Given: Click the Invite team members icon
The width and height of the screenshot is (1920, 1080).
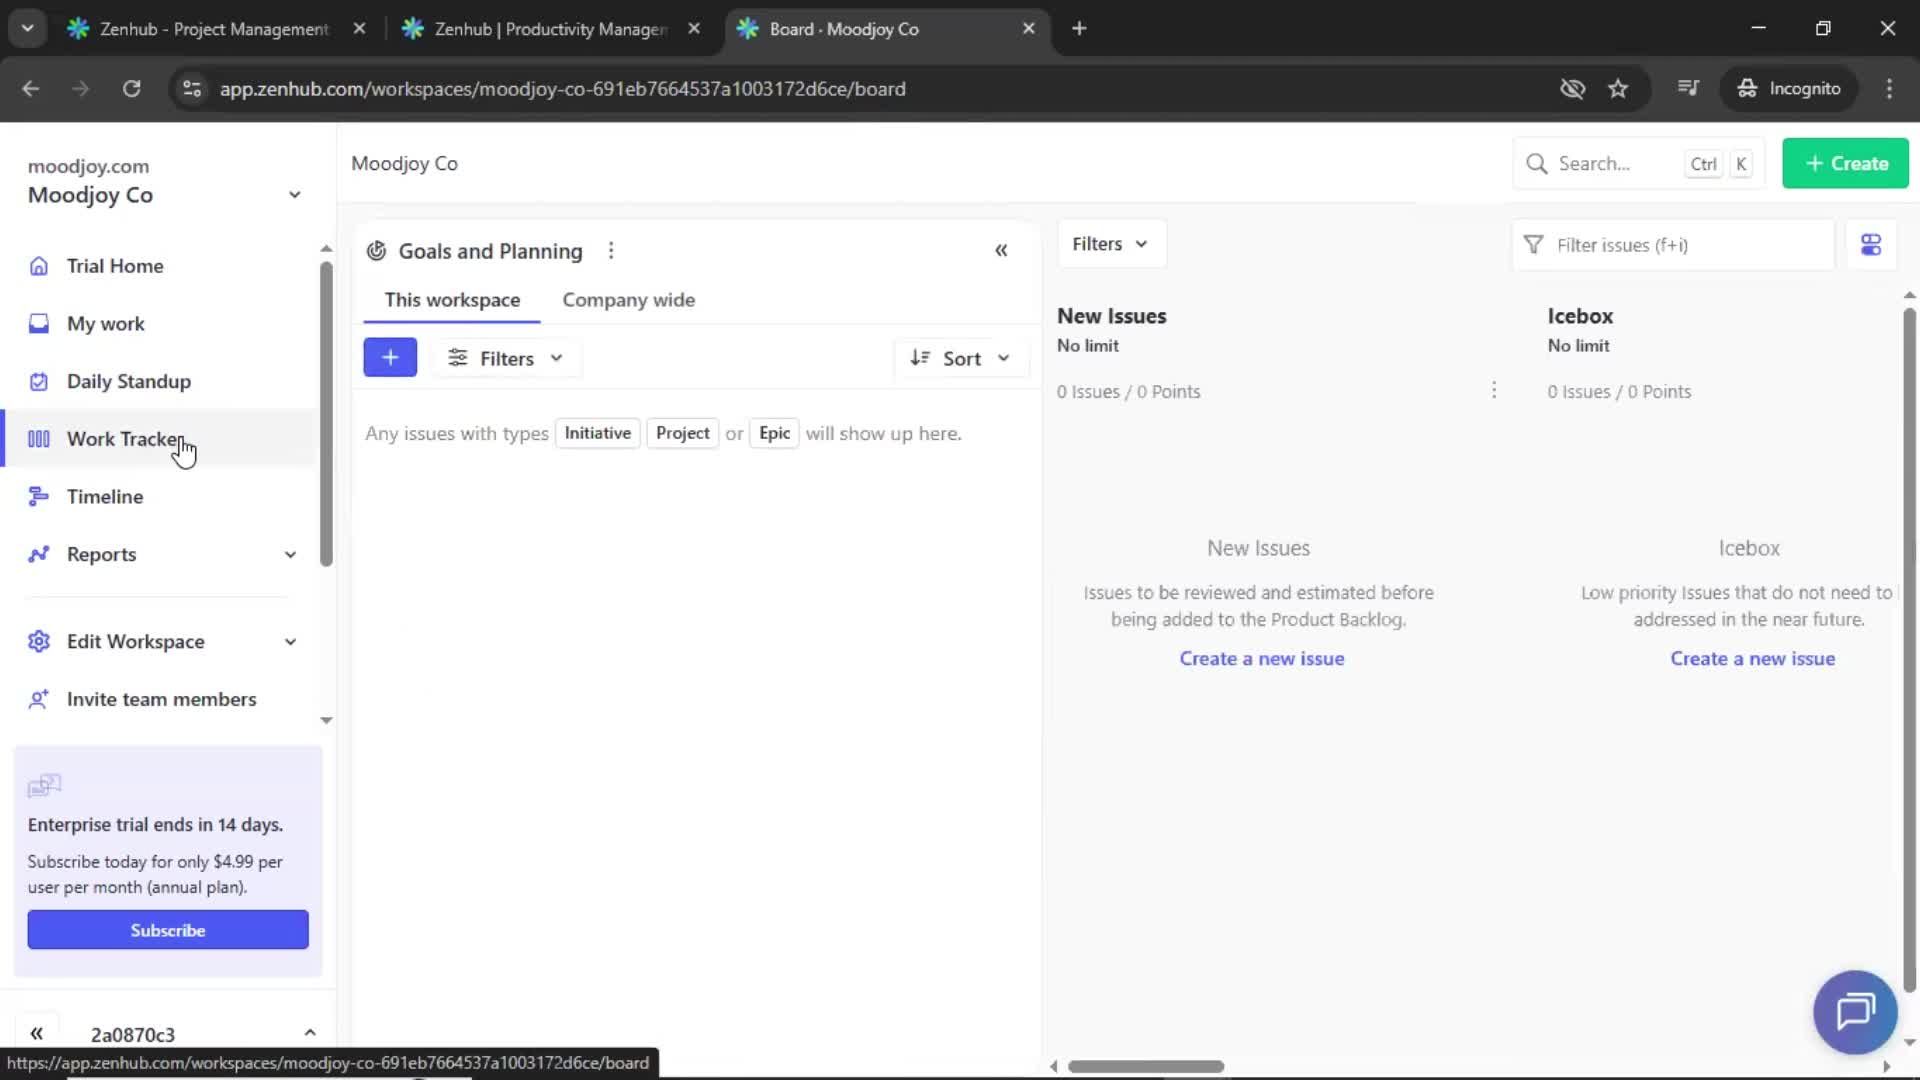Looking at the screenshot, I should [38, 699].
